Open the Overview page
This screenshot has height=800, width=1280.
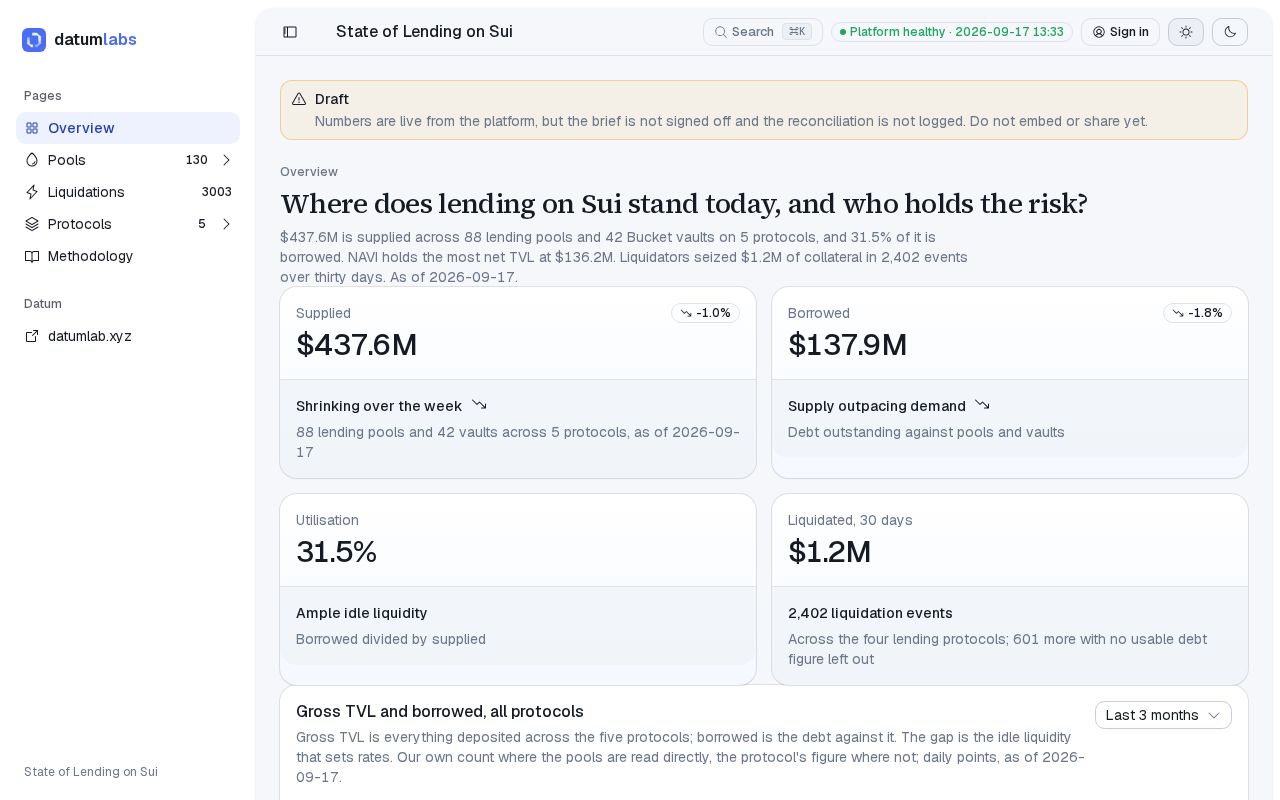(128, 128)
